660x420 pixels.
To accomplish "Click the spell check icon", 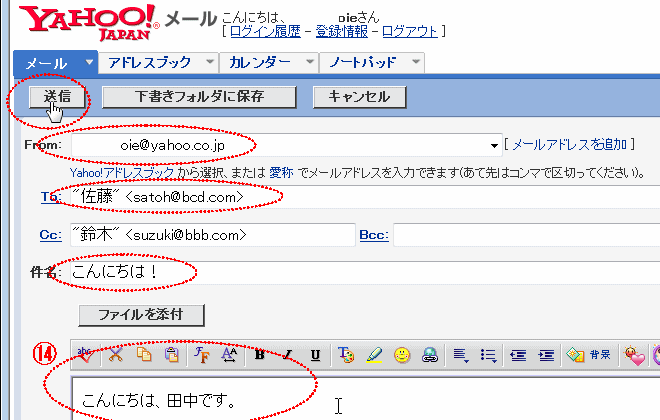I will (x=88, y=354).
